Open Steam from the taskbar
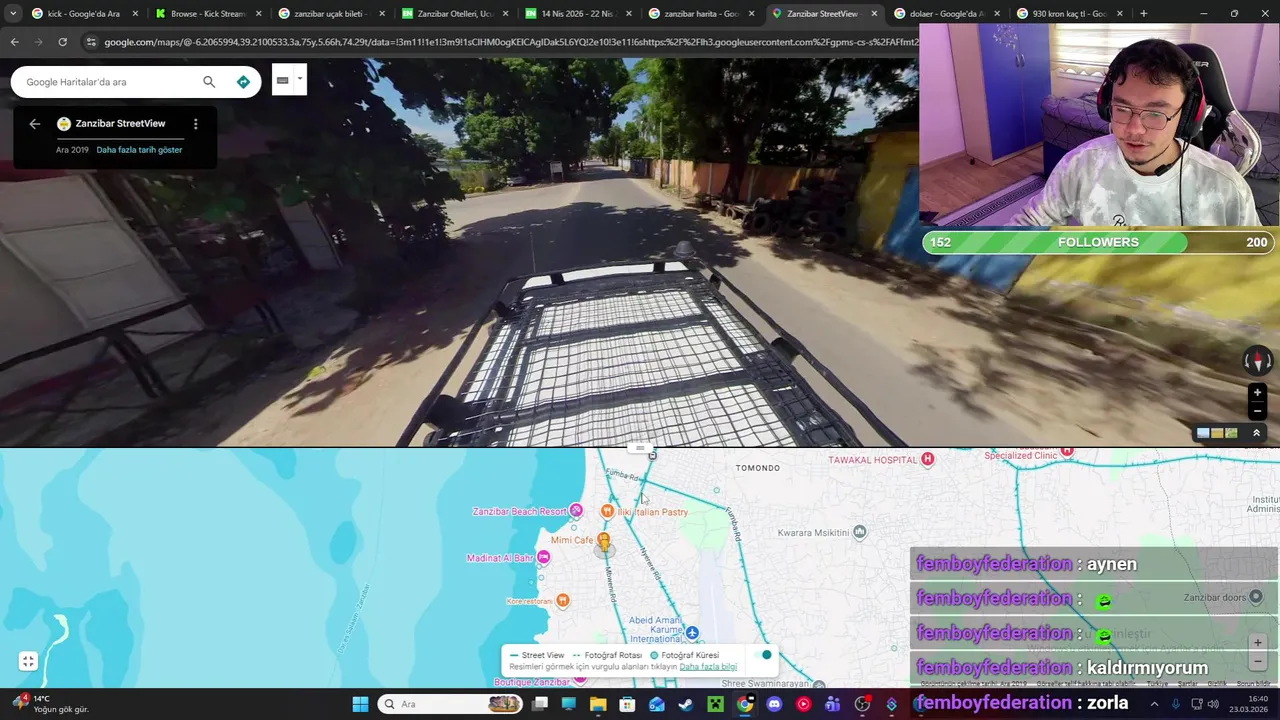Image resolution: width=1280 pixels, height=720 pixels. pos(685,704)
